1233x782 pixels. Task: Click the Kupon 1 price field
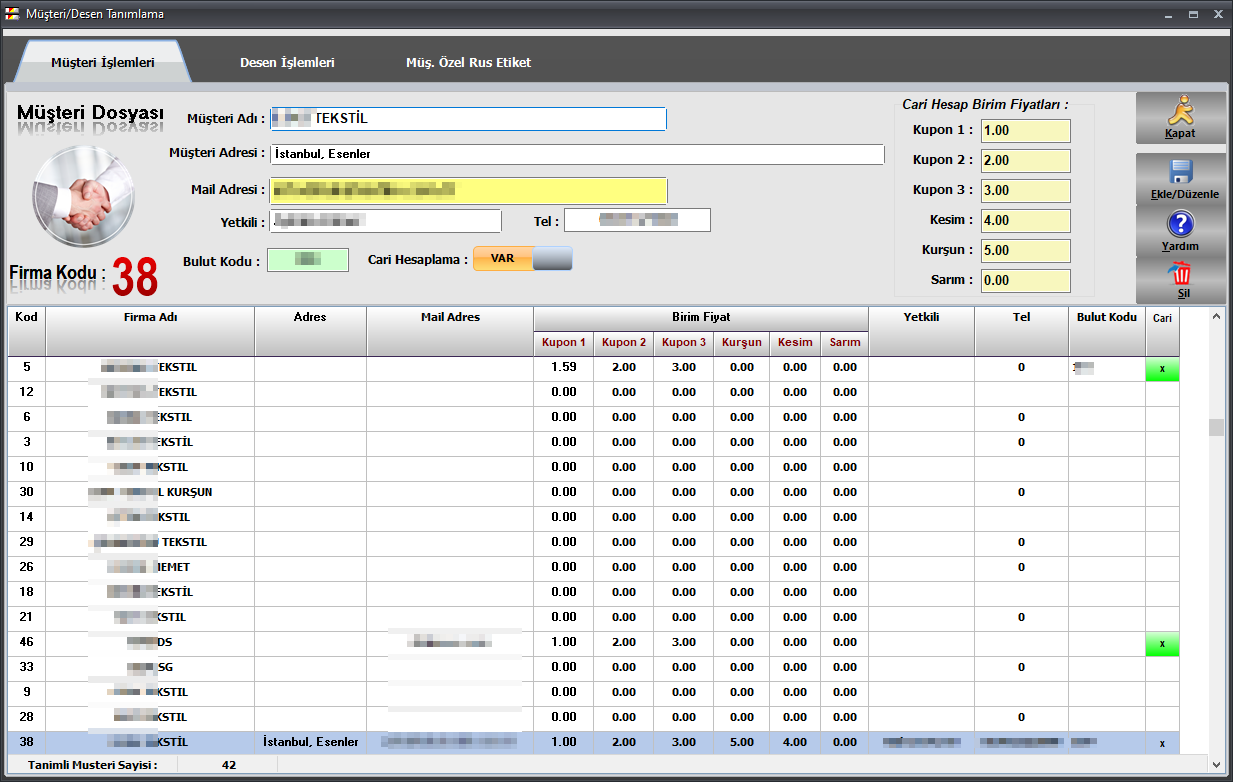[x=1025, y=131]
